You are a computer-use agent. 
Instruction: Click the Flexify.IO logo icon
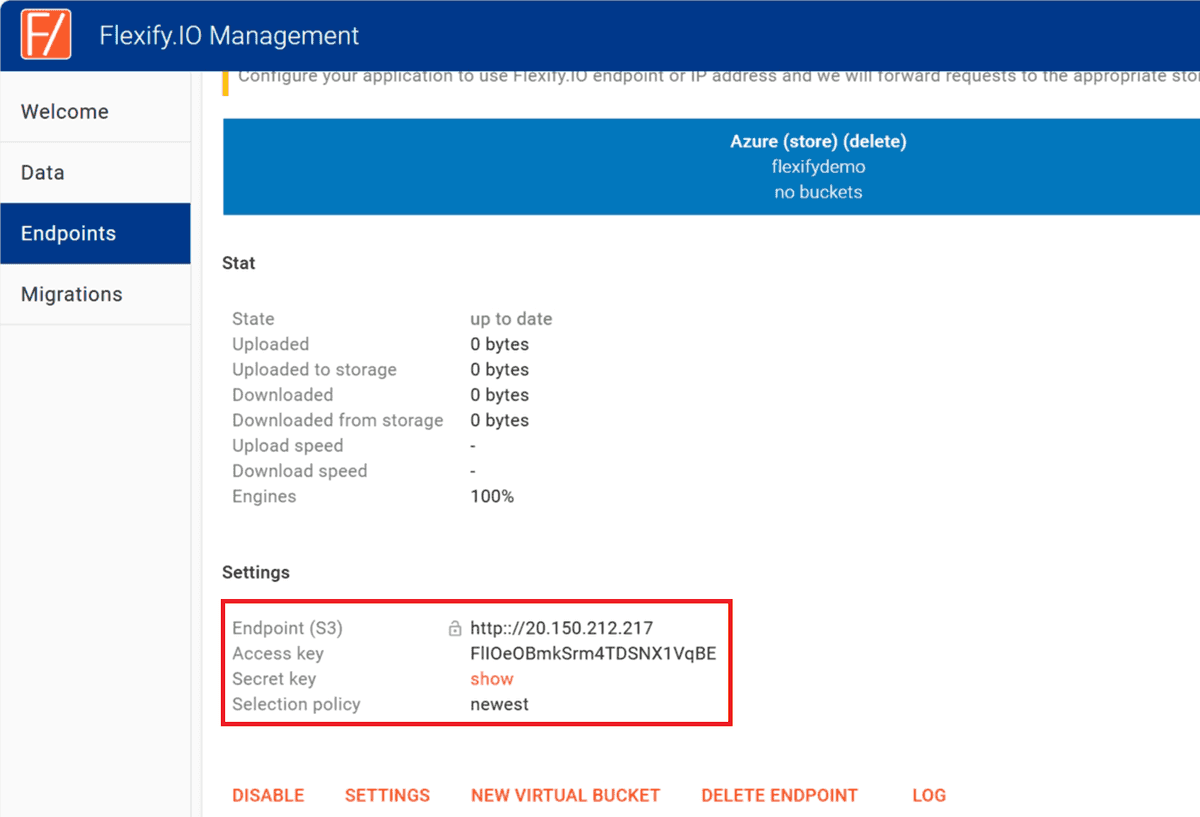pyautogui.click(x=44, y=33)
